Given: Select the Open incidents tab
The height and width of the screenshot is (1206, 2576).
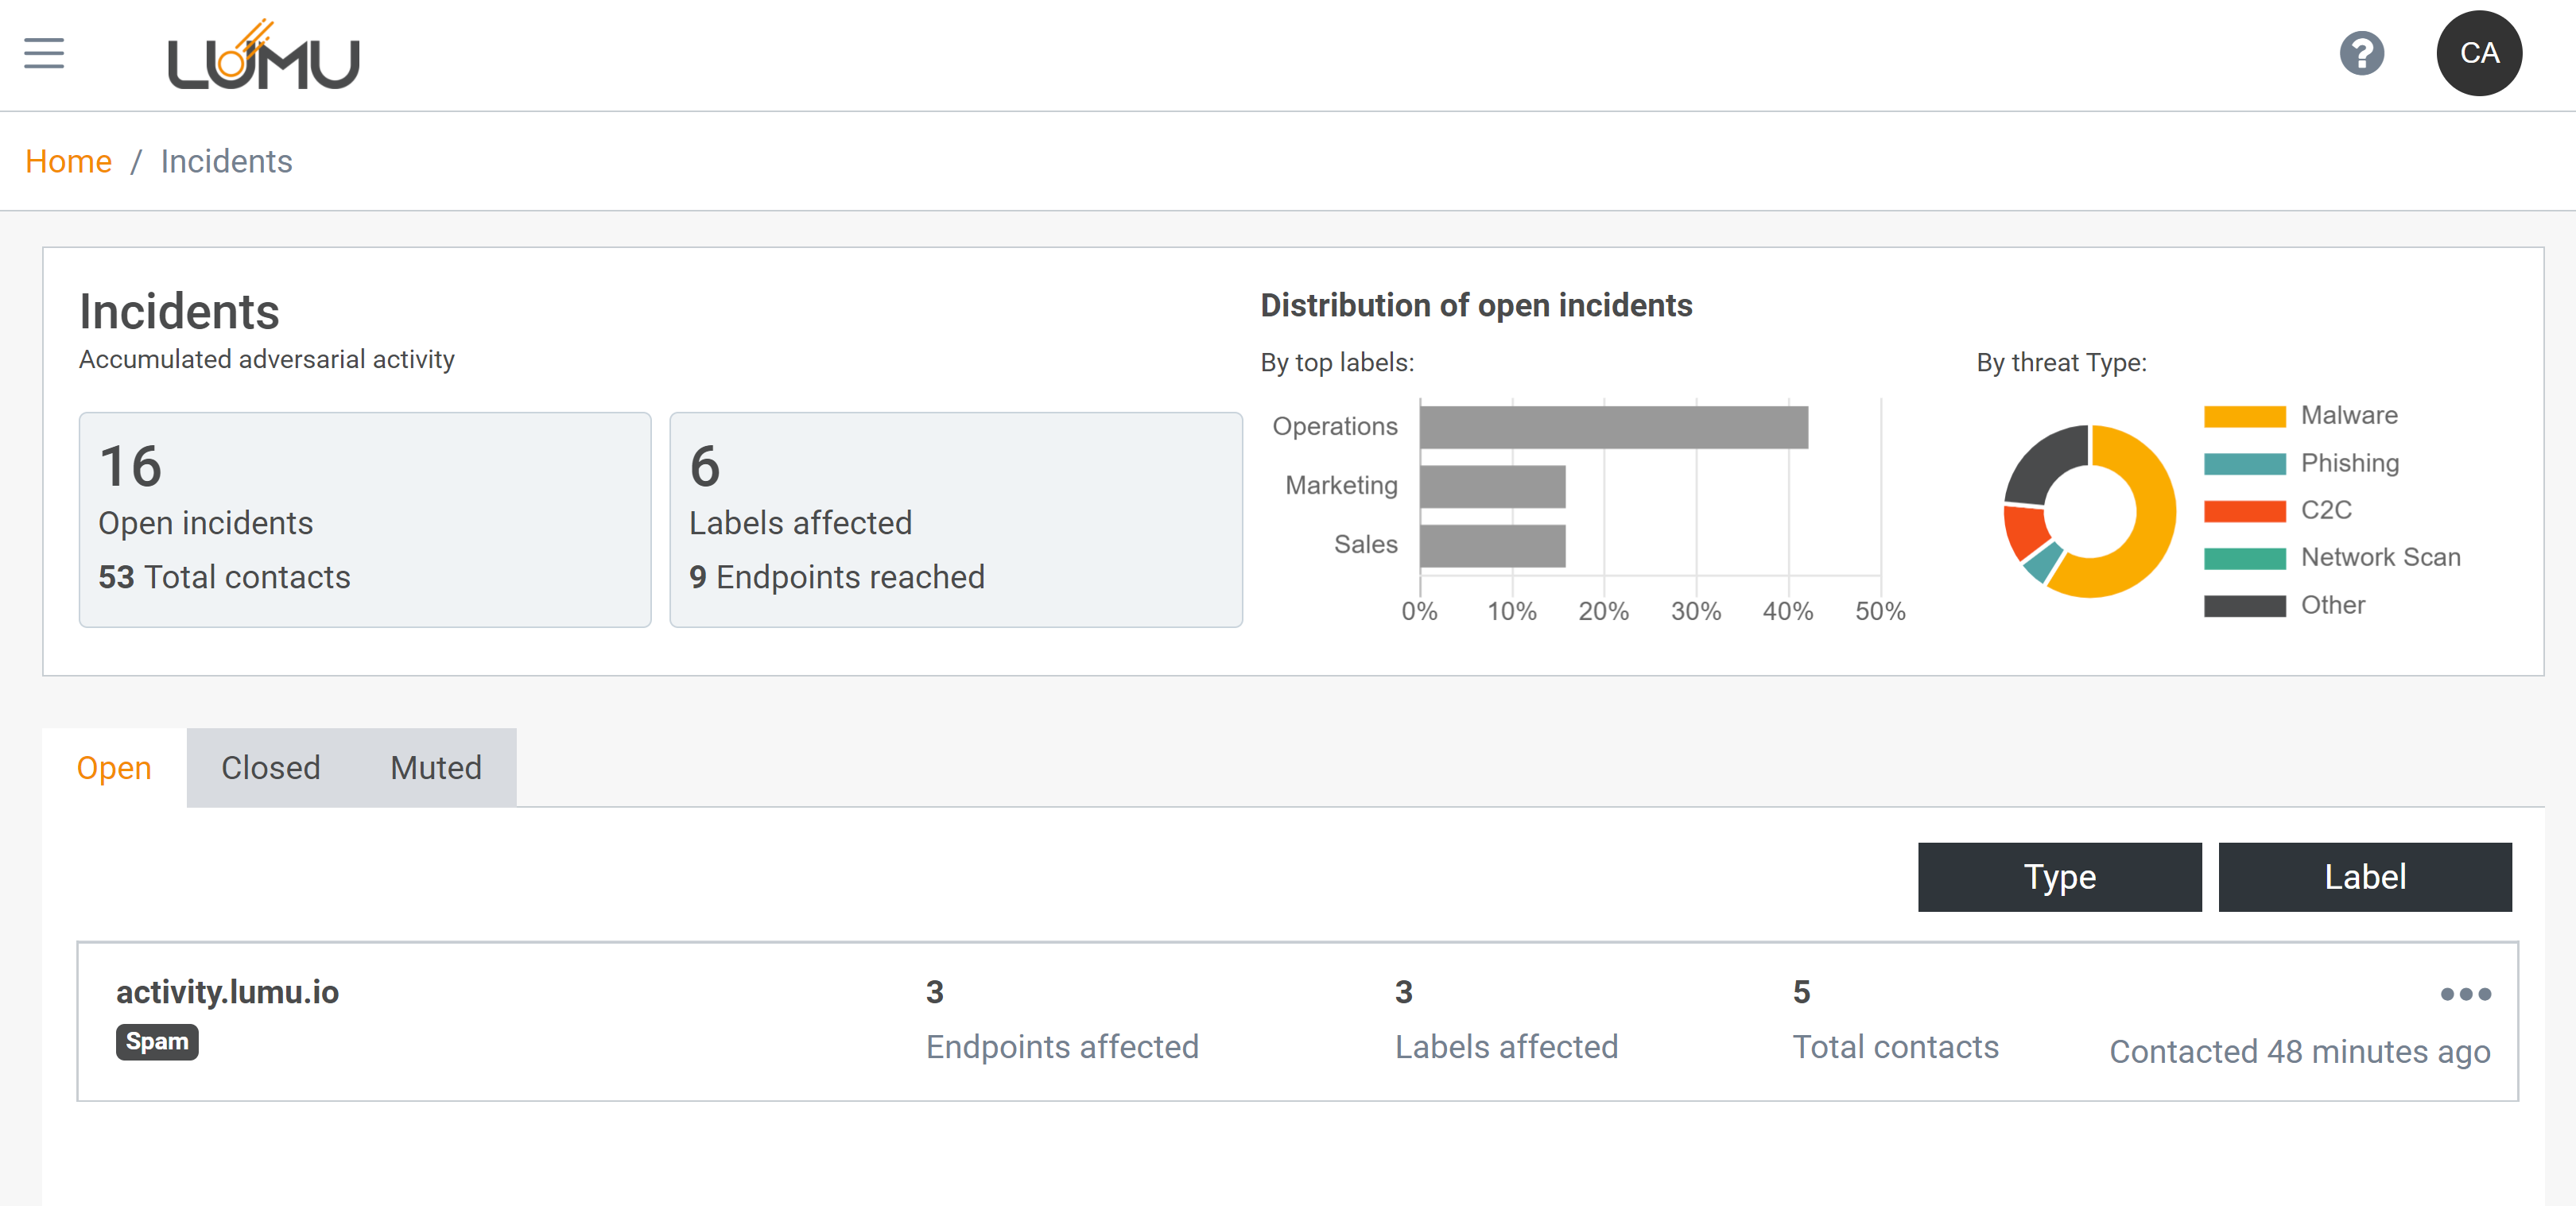Looking at the screenshot, I should click(114, 767).
